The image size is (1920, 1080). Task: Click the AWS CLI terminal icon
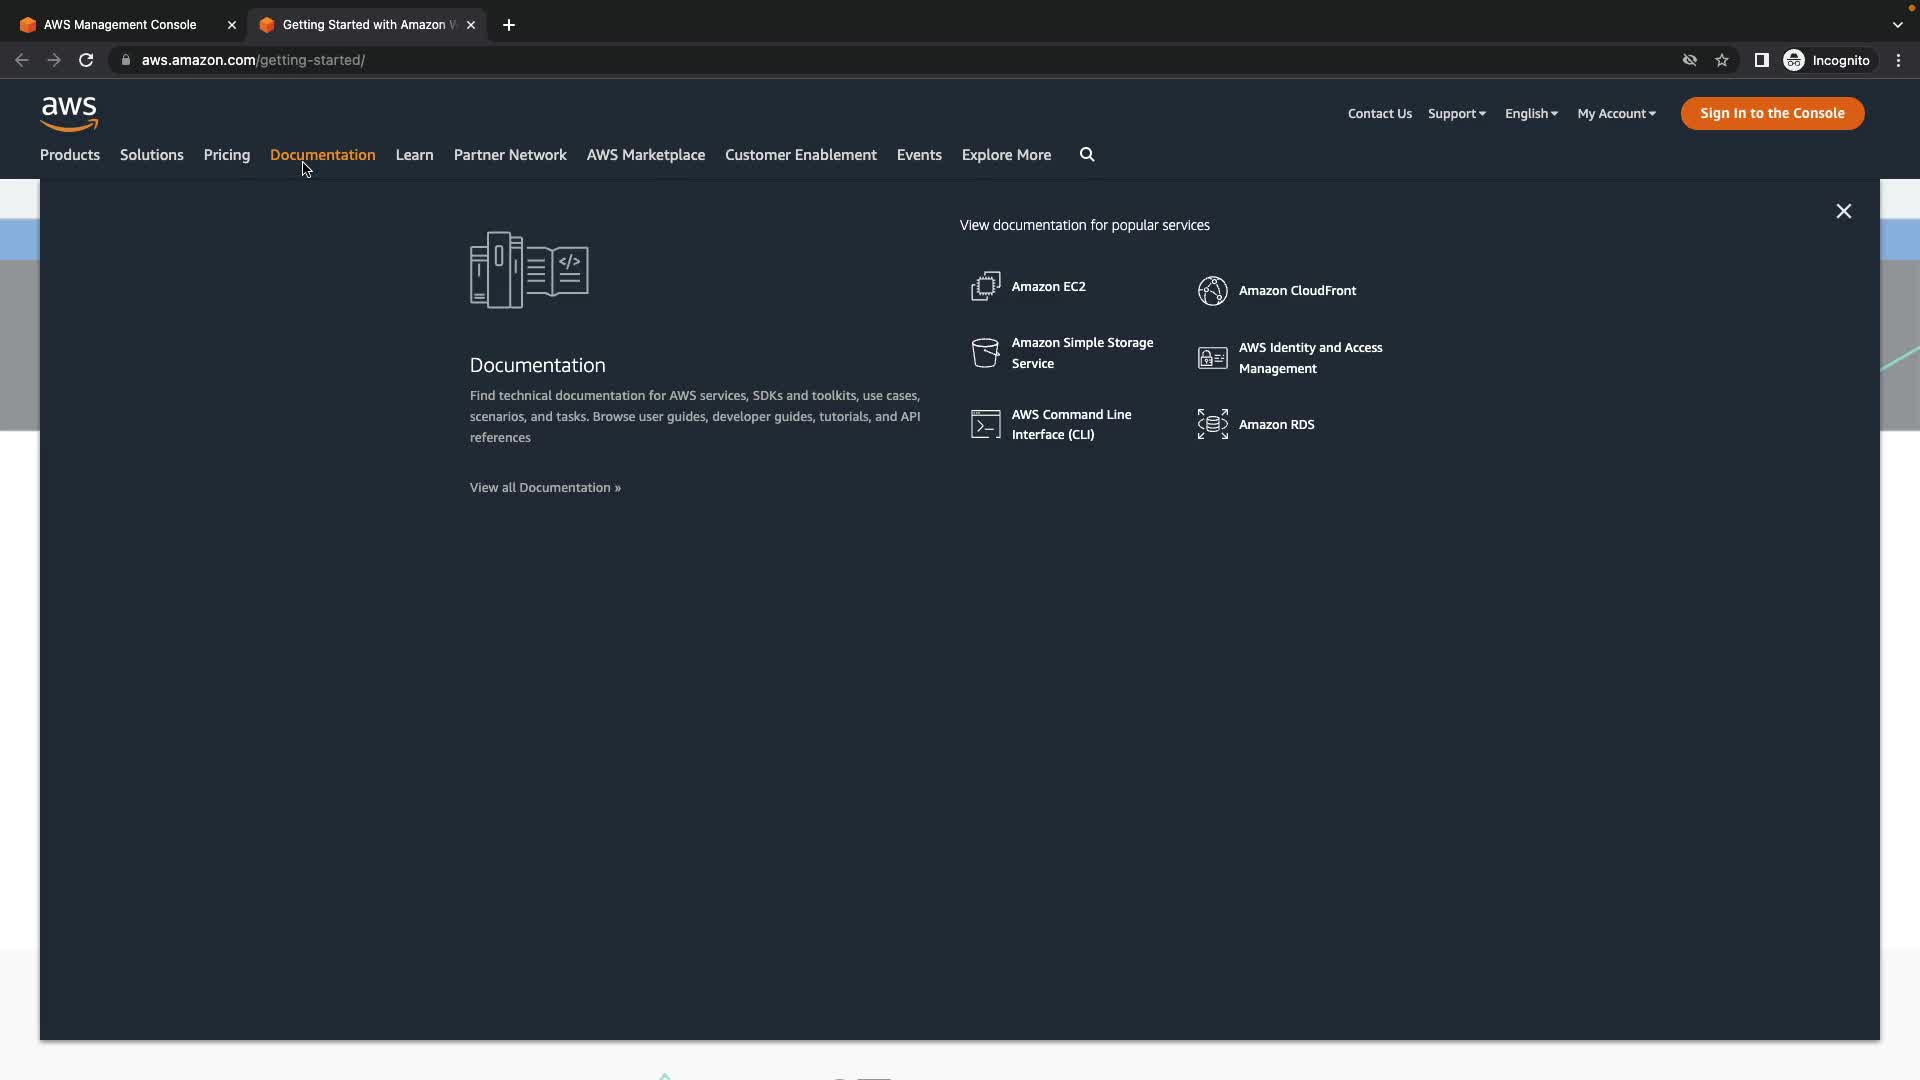[985, 424]
